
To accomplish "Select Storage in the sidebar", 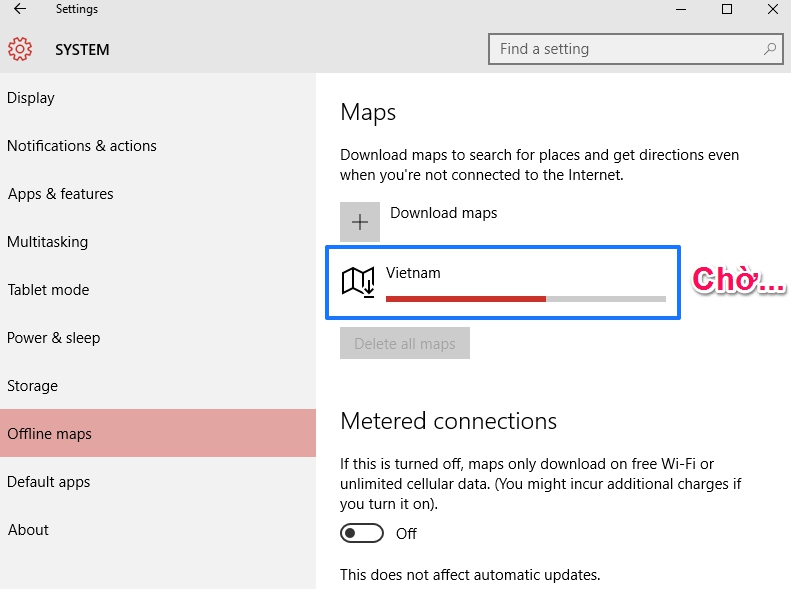I will [x=33, y=386].
